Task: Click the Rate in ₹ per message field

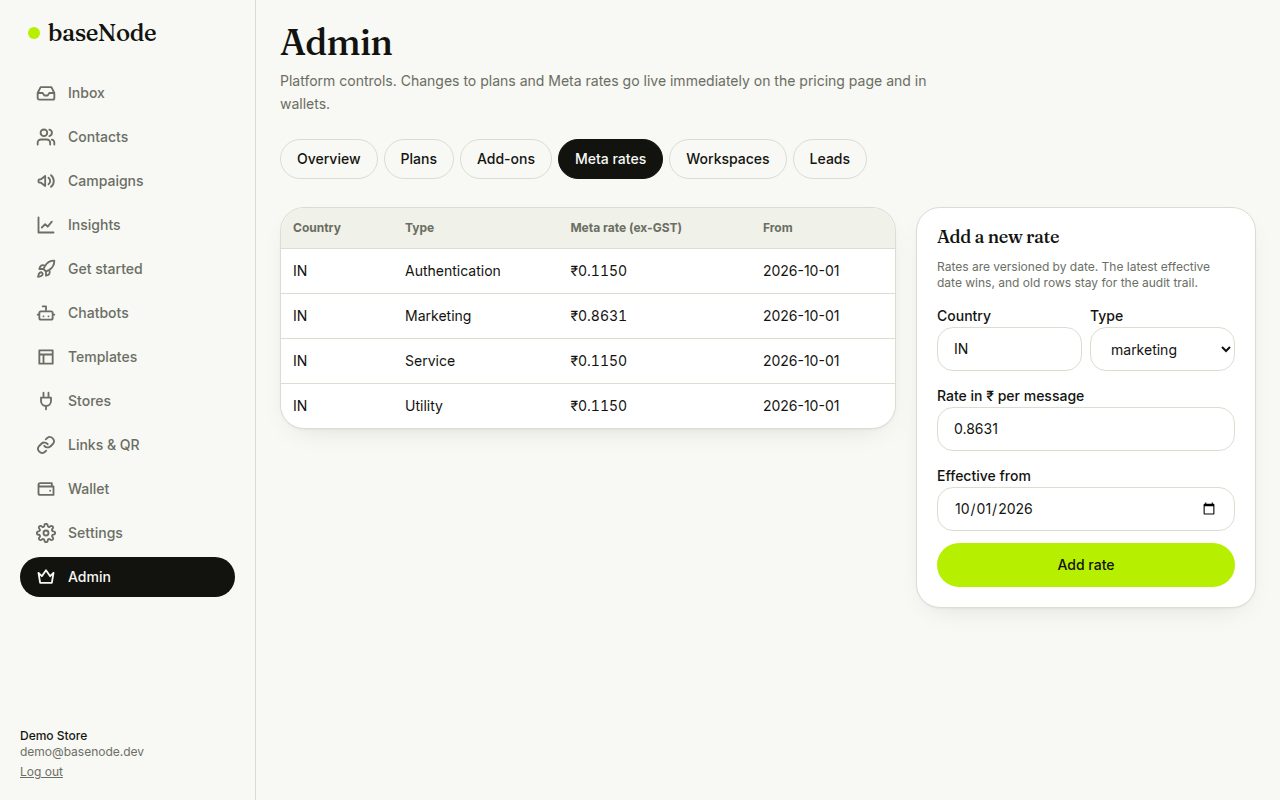Action: tap(1086, 429)
